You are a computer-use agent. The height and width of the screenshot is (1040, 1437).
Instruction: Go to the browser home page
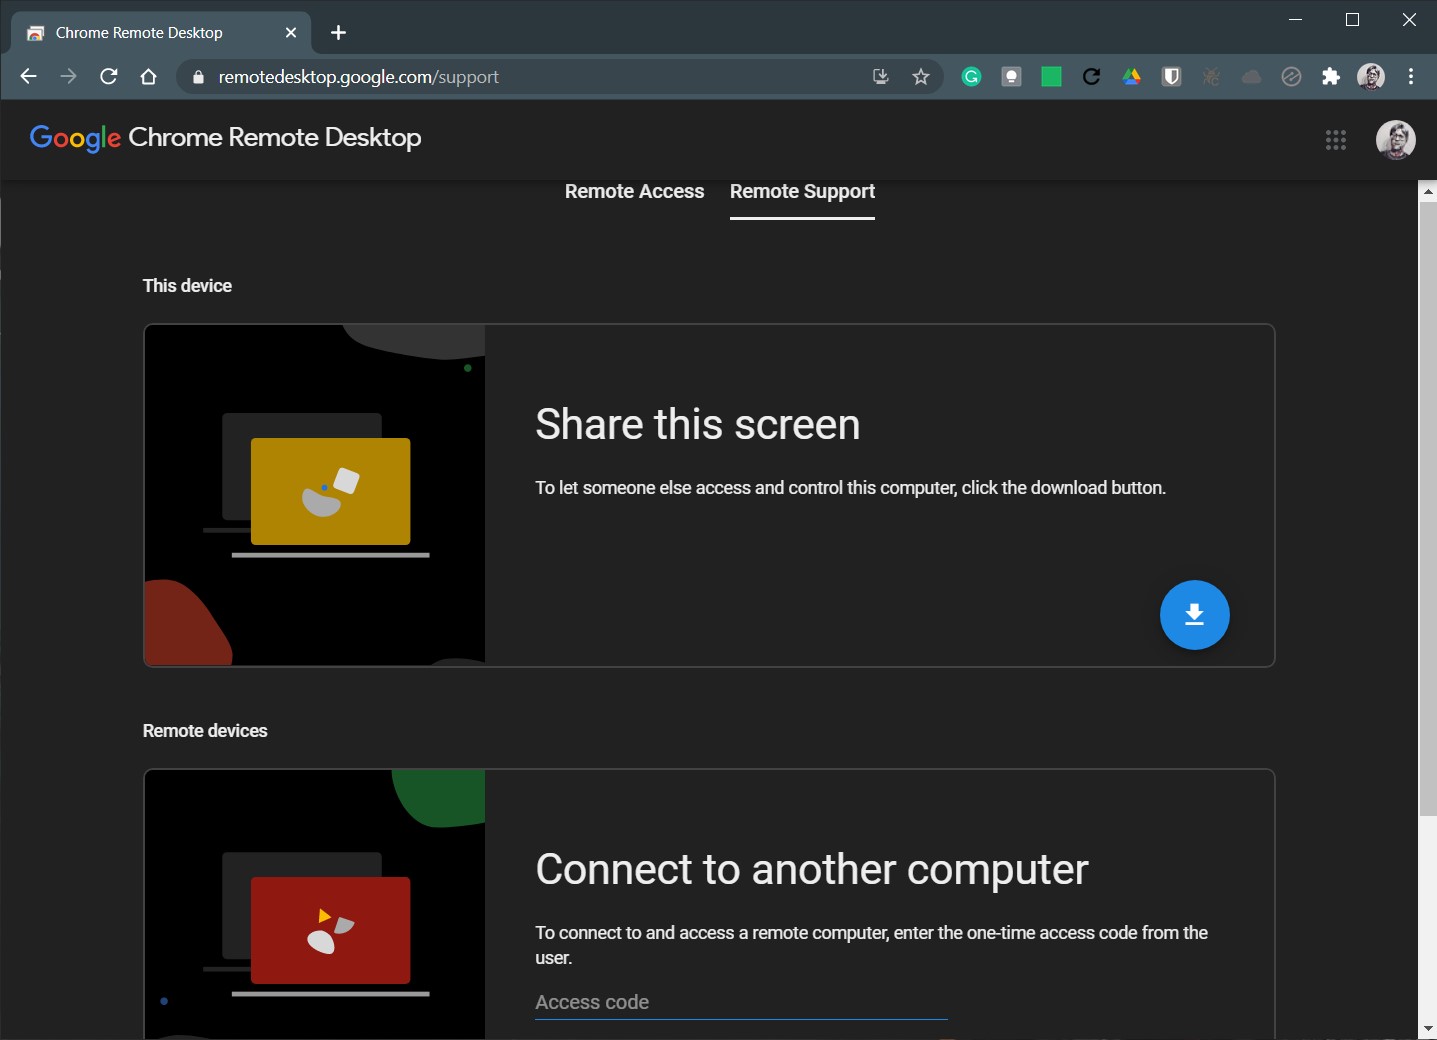(x=149, y=77)
